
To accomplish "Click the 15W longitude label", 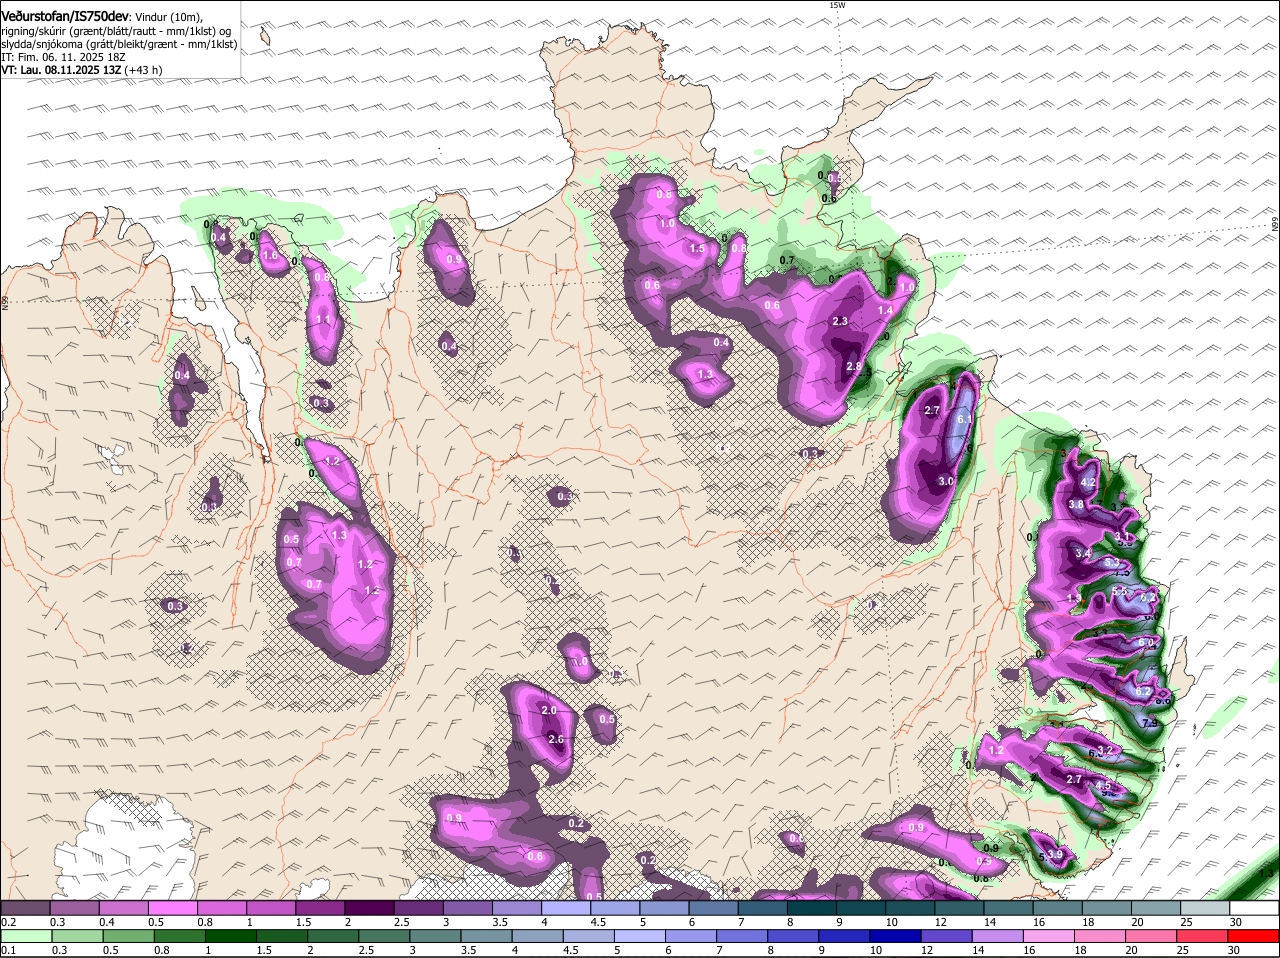I will pyautogui.click(x=837, y=5).
